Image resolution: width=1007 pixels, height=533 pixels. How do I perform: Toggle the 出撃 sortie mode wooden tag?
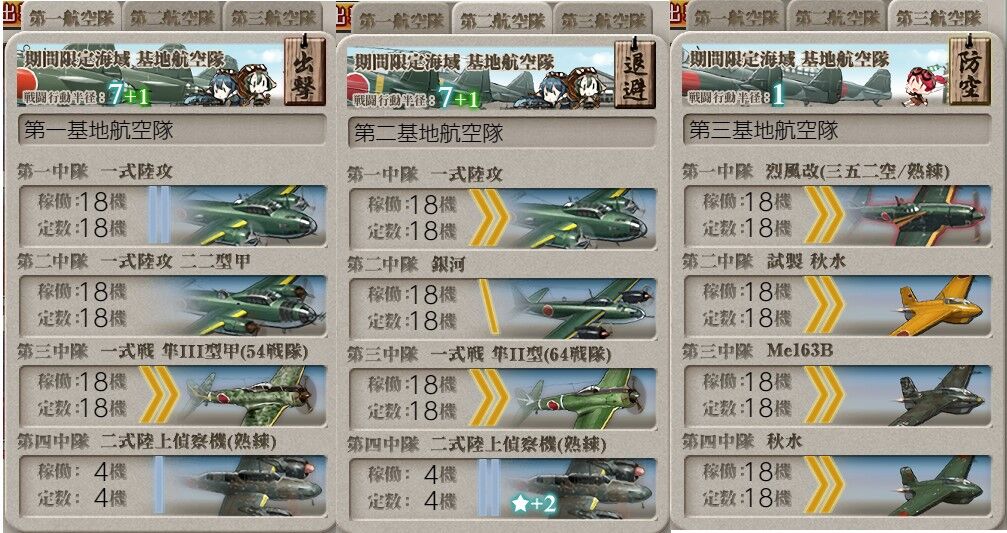pos(304,71)
